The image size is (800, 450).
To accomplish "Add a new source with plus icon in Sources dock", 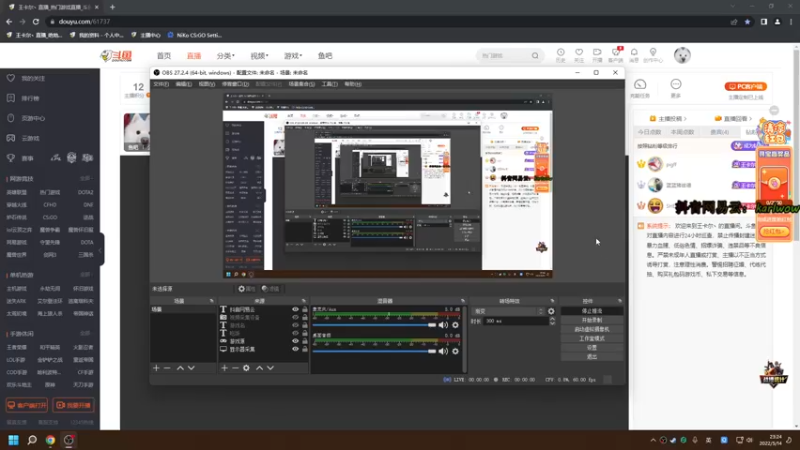I will coord(224,368).
